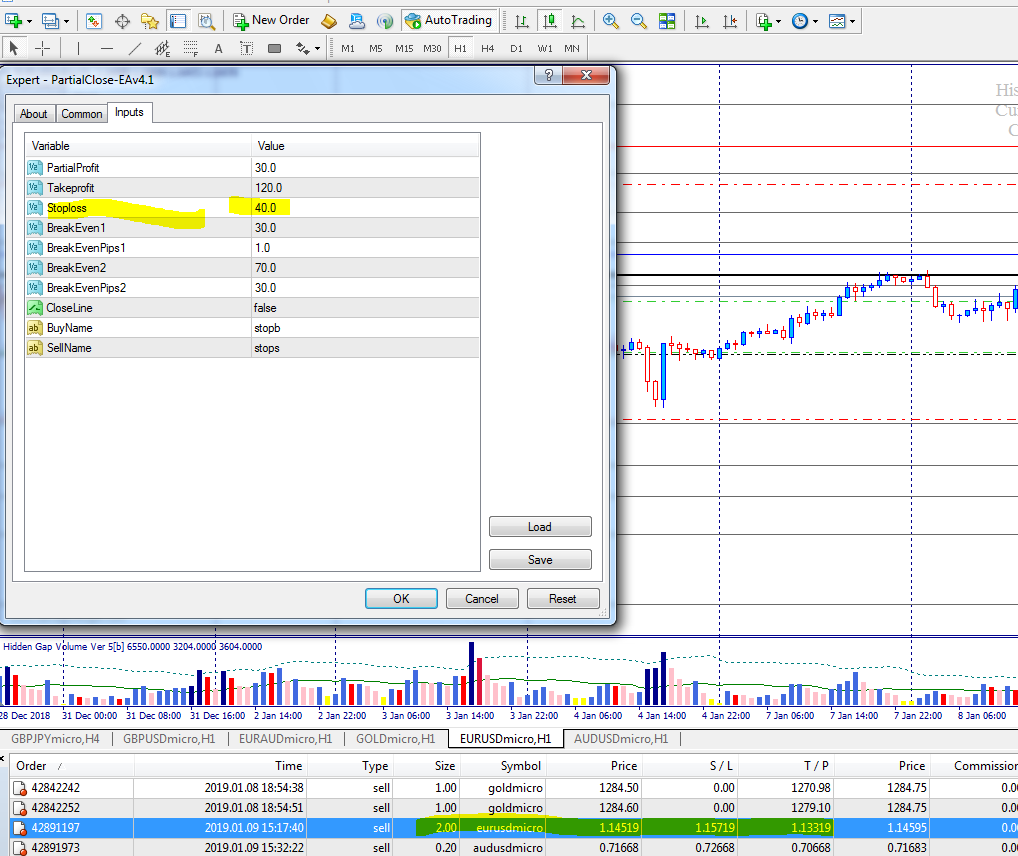Switch chart to line chart mode
This screenshot has height=856, width=1018.
[x=577, y=20]
